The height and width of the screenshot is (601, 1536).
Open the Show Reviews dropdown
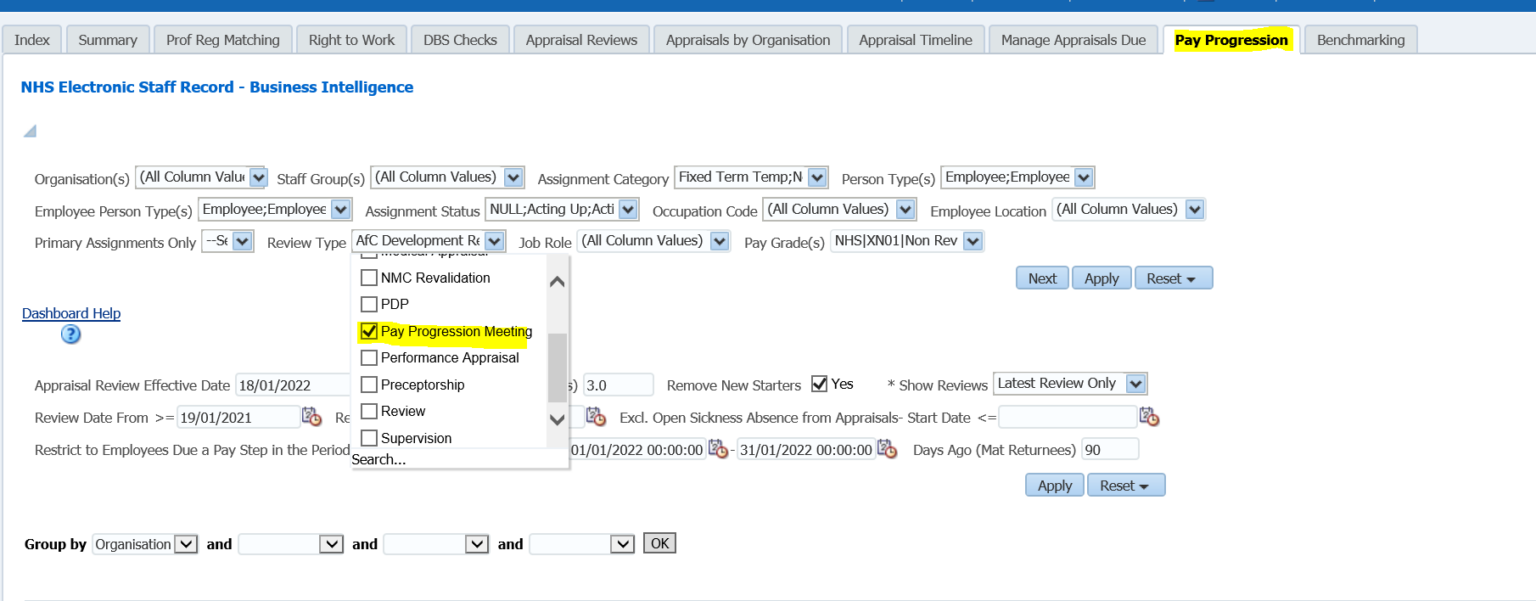point(1135,384)
